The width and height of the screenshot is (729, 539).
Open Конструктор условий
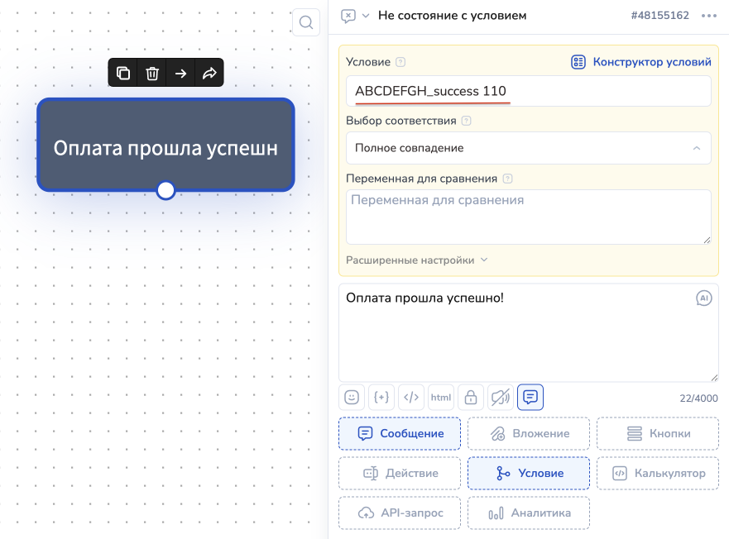[x=641, y=62]
